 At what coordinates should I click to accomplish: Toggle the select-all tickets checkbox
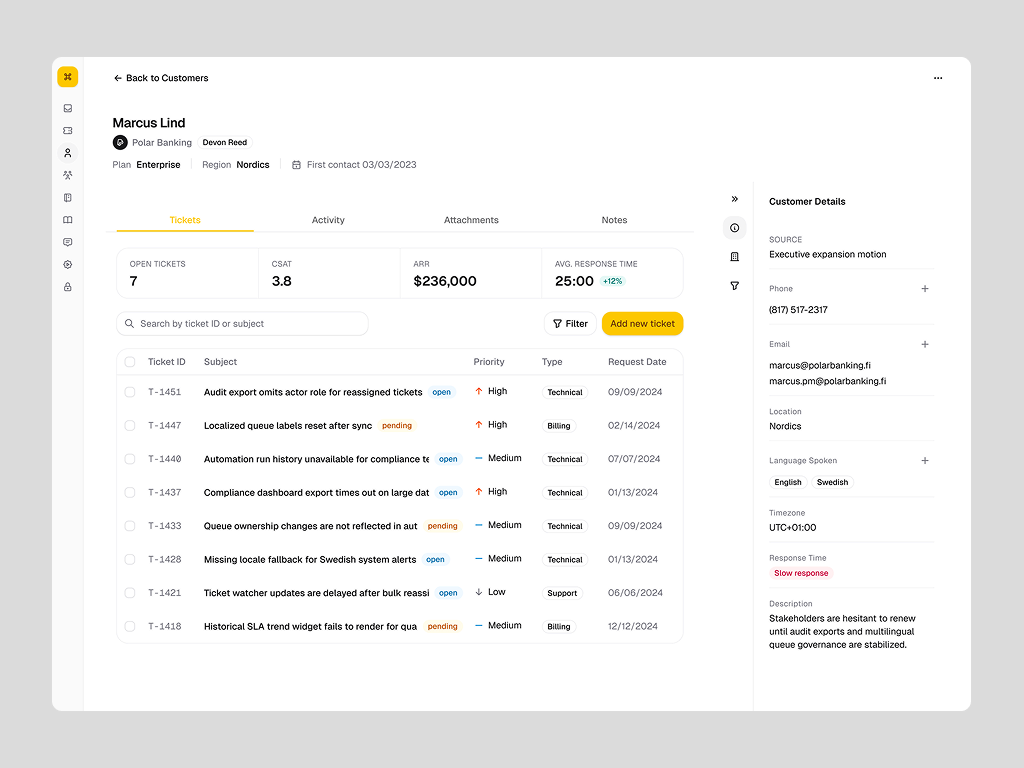pos(130,362)
